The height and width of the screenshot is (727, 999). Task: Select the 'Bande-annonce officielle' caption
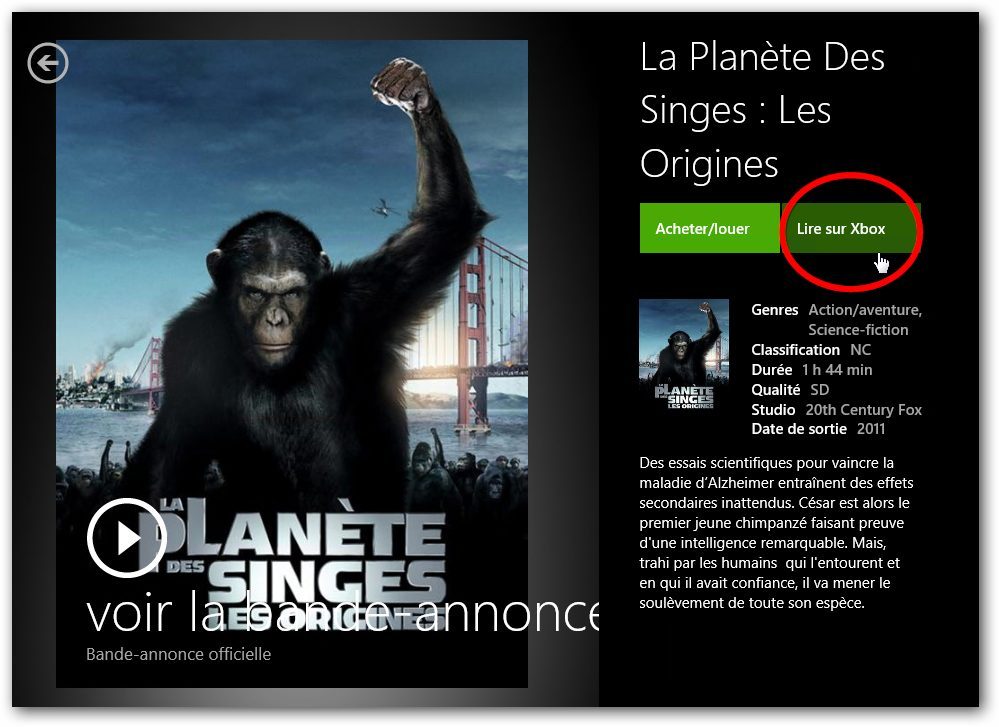point(178,654)
